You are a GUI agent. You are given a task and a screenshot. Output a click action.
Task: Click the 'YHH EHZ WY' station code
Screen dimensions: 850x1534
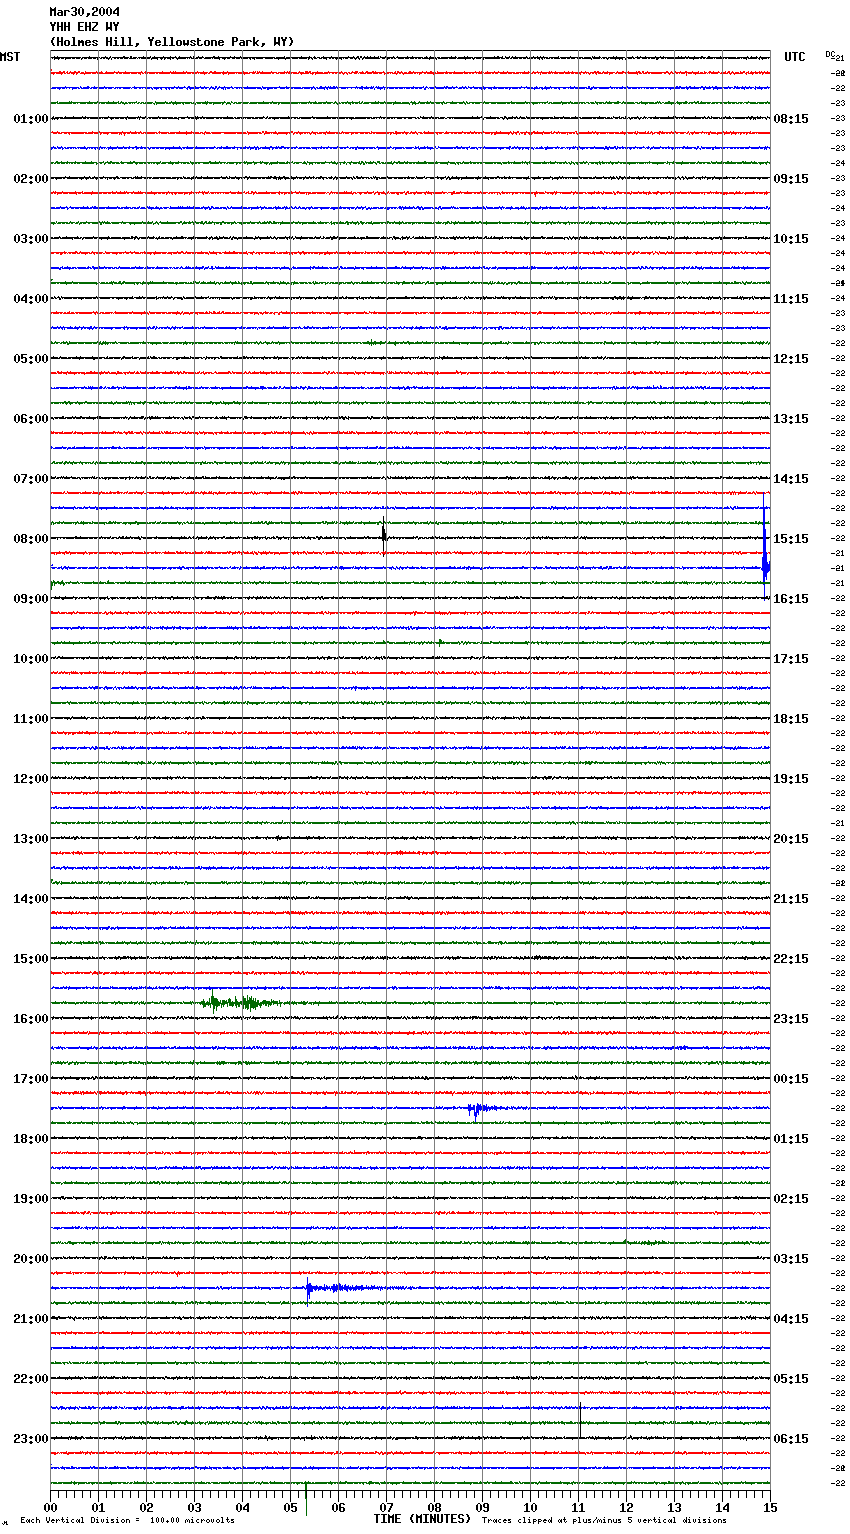(84, 27)
